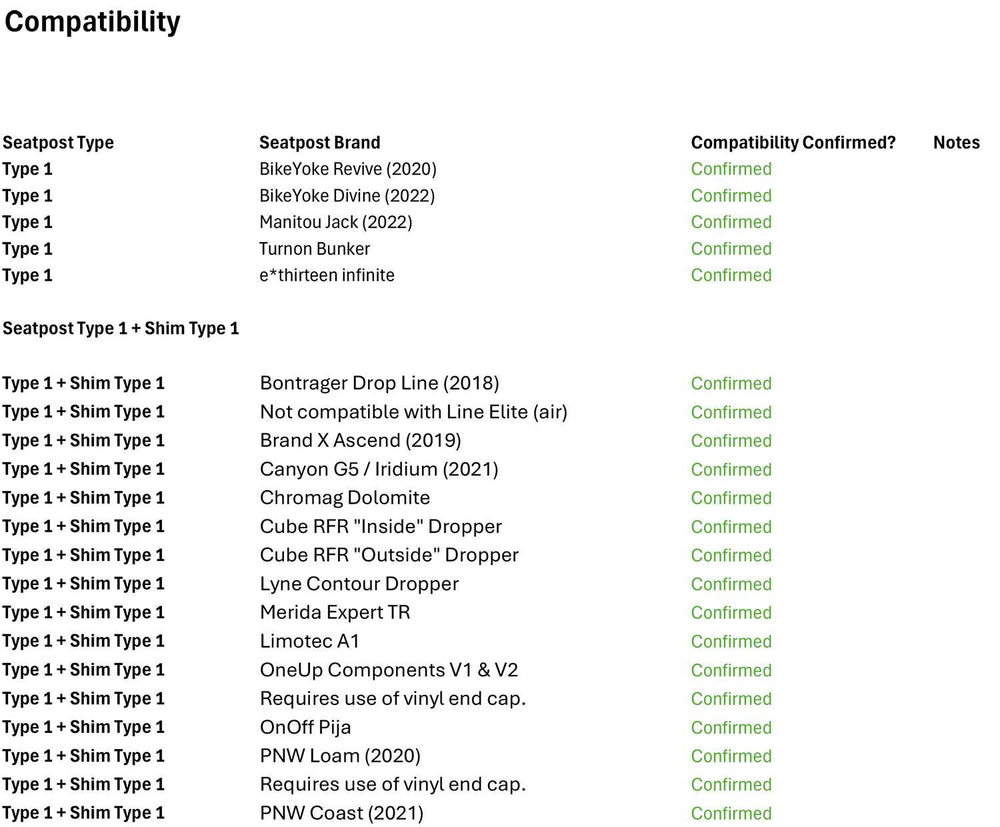Select the Brand X Ascend (2019) cell
The width and height of the screenshot is (1000, 827).
coord(360,440)
